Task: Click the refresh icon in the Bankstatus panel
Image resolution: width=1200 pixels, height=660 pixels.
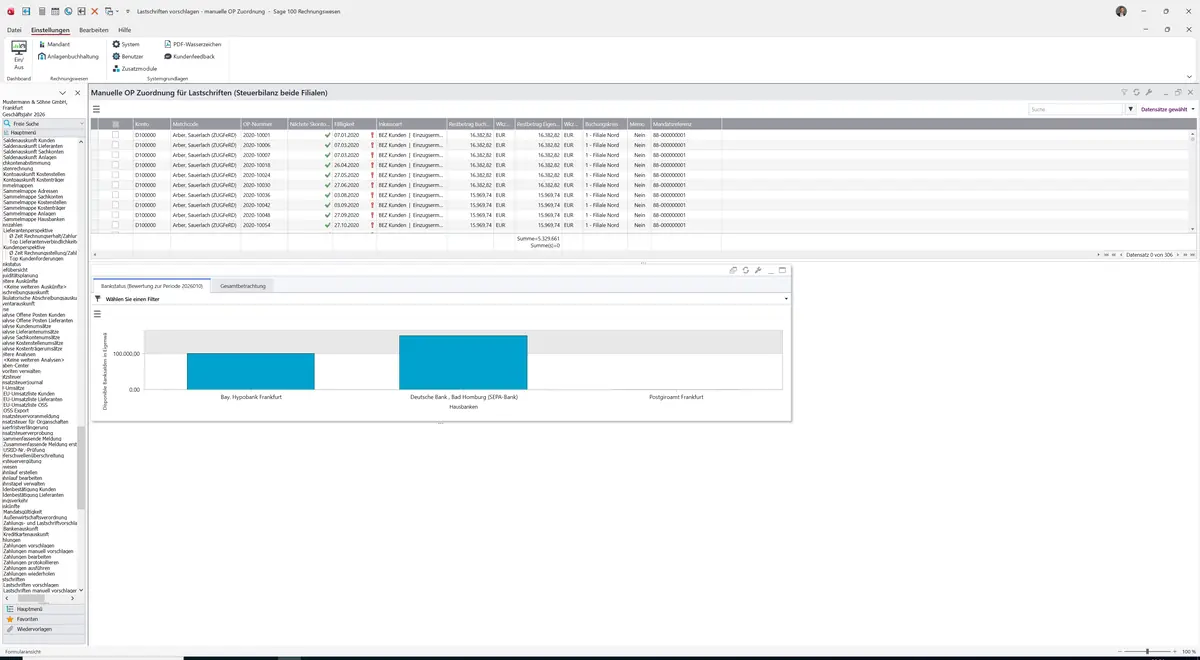Action: (x=746, y=270)
